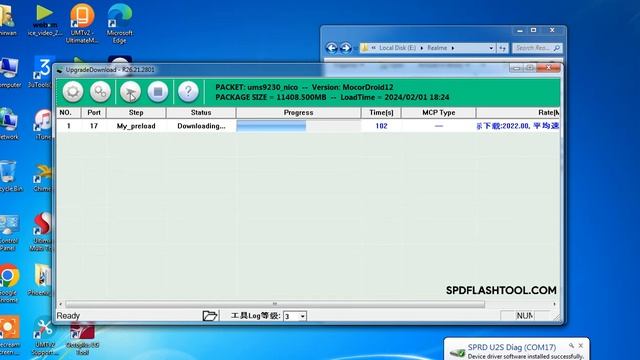Select the Step column header
The image size is (640, 360).
tap(136, 113)
